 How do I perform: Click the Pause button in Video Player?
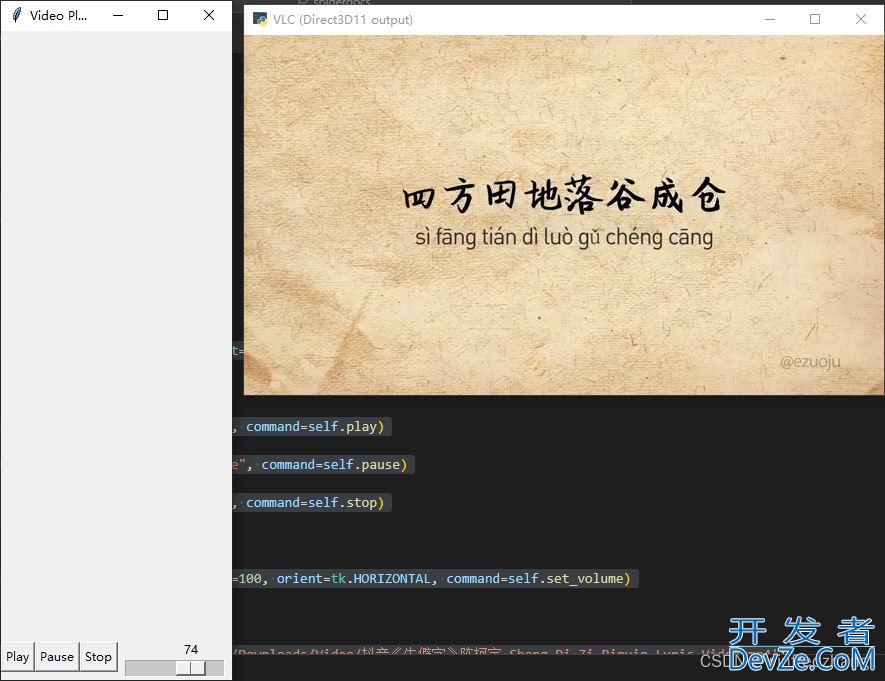coord(57,657)
